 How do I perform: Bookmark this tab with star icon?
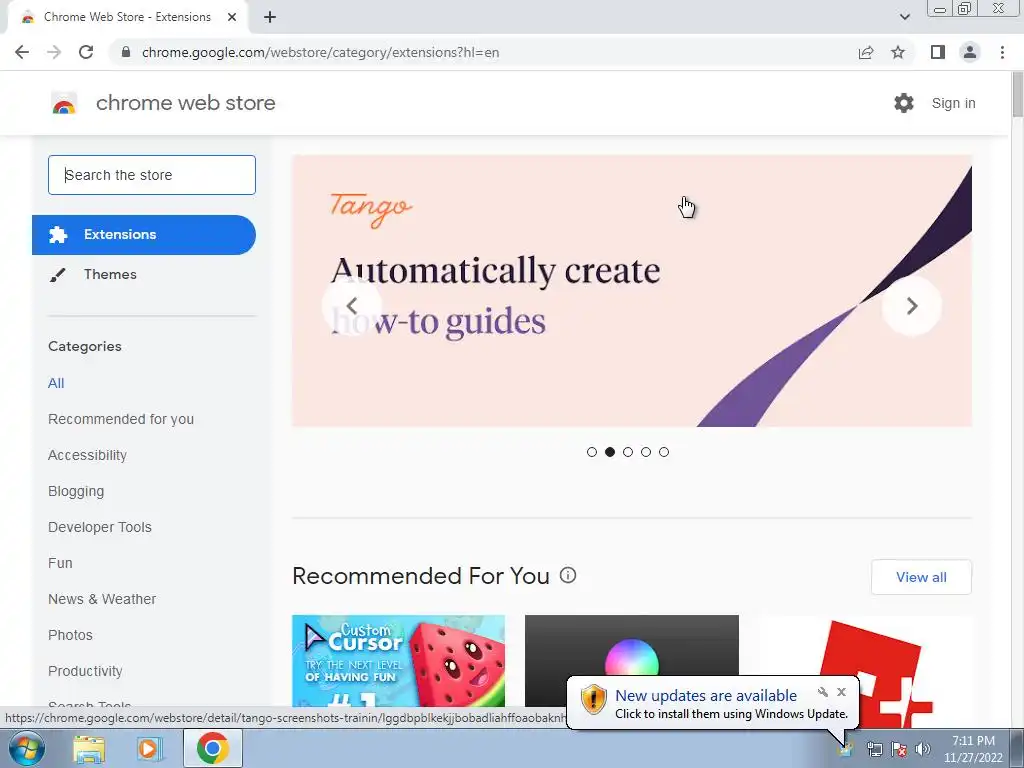(898, 52)
